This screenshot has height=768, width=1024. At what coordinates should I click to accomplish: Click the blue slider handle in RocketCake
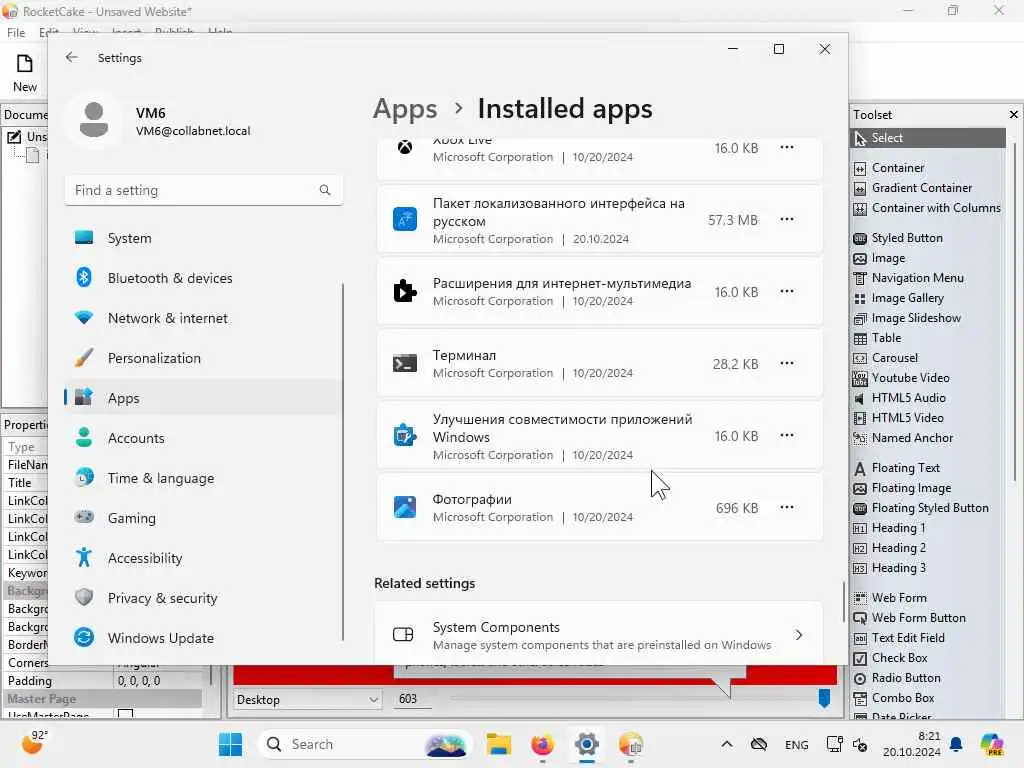click(824, 698)
